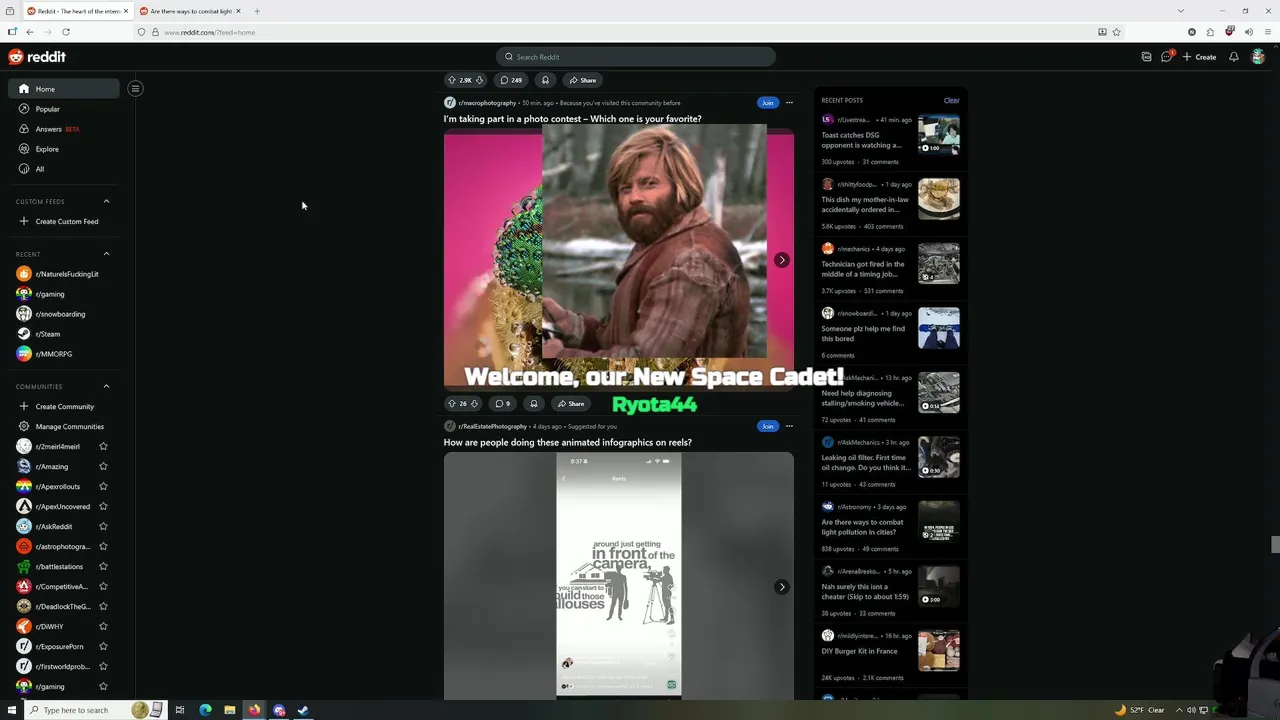Click the Search Reddit field
This screenshot has width=1280, height=720.
tap(636, 57)
